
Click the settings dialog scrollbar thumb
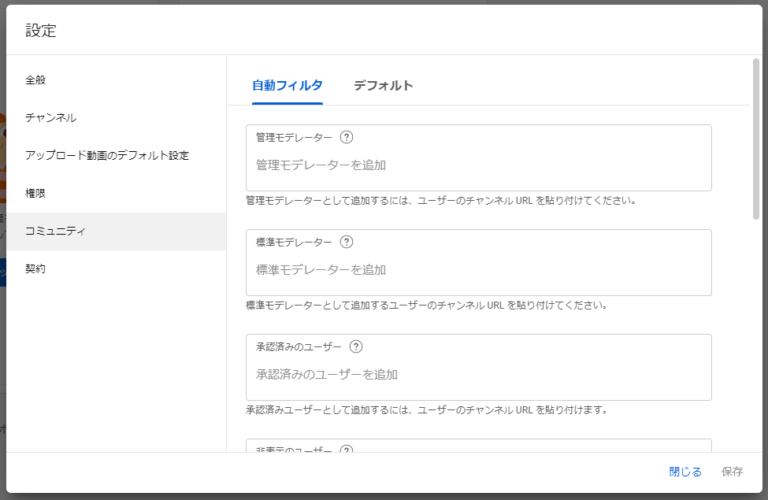click(756, 140)
